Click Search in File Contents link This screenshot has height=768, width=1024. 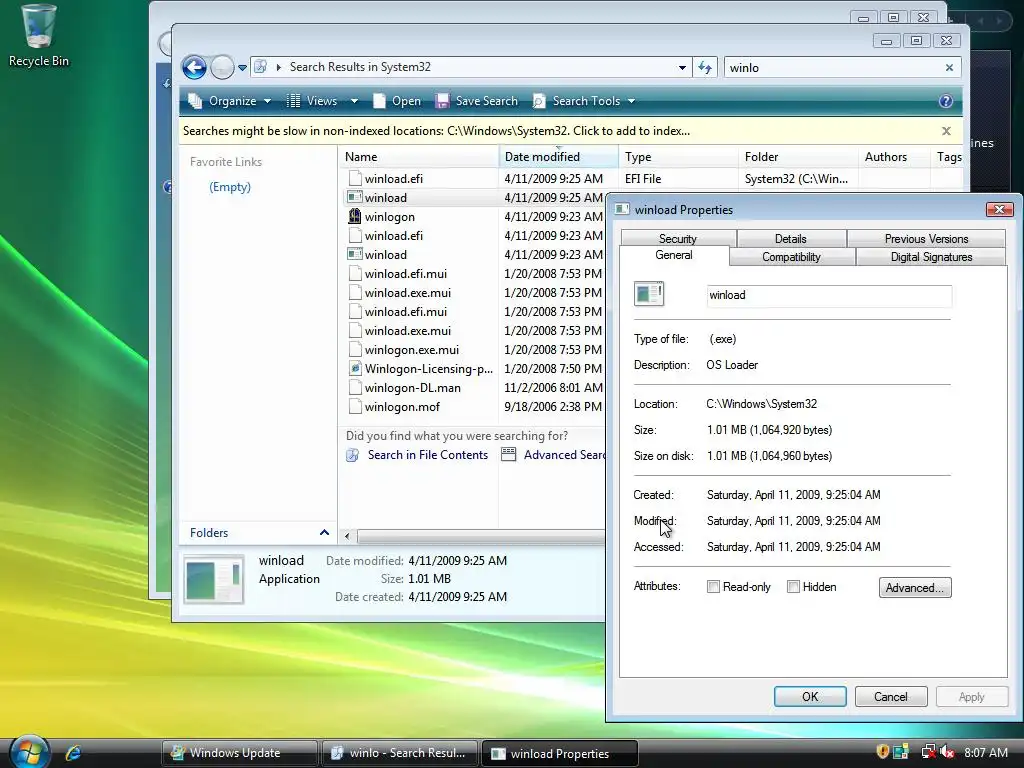click(427, 455)
